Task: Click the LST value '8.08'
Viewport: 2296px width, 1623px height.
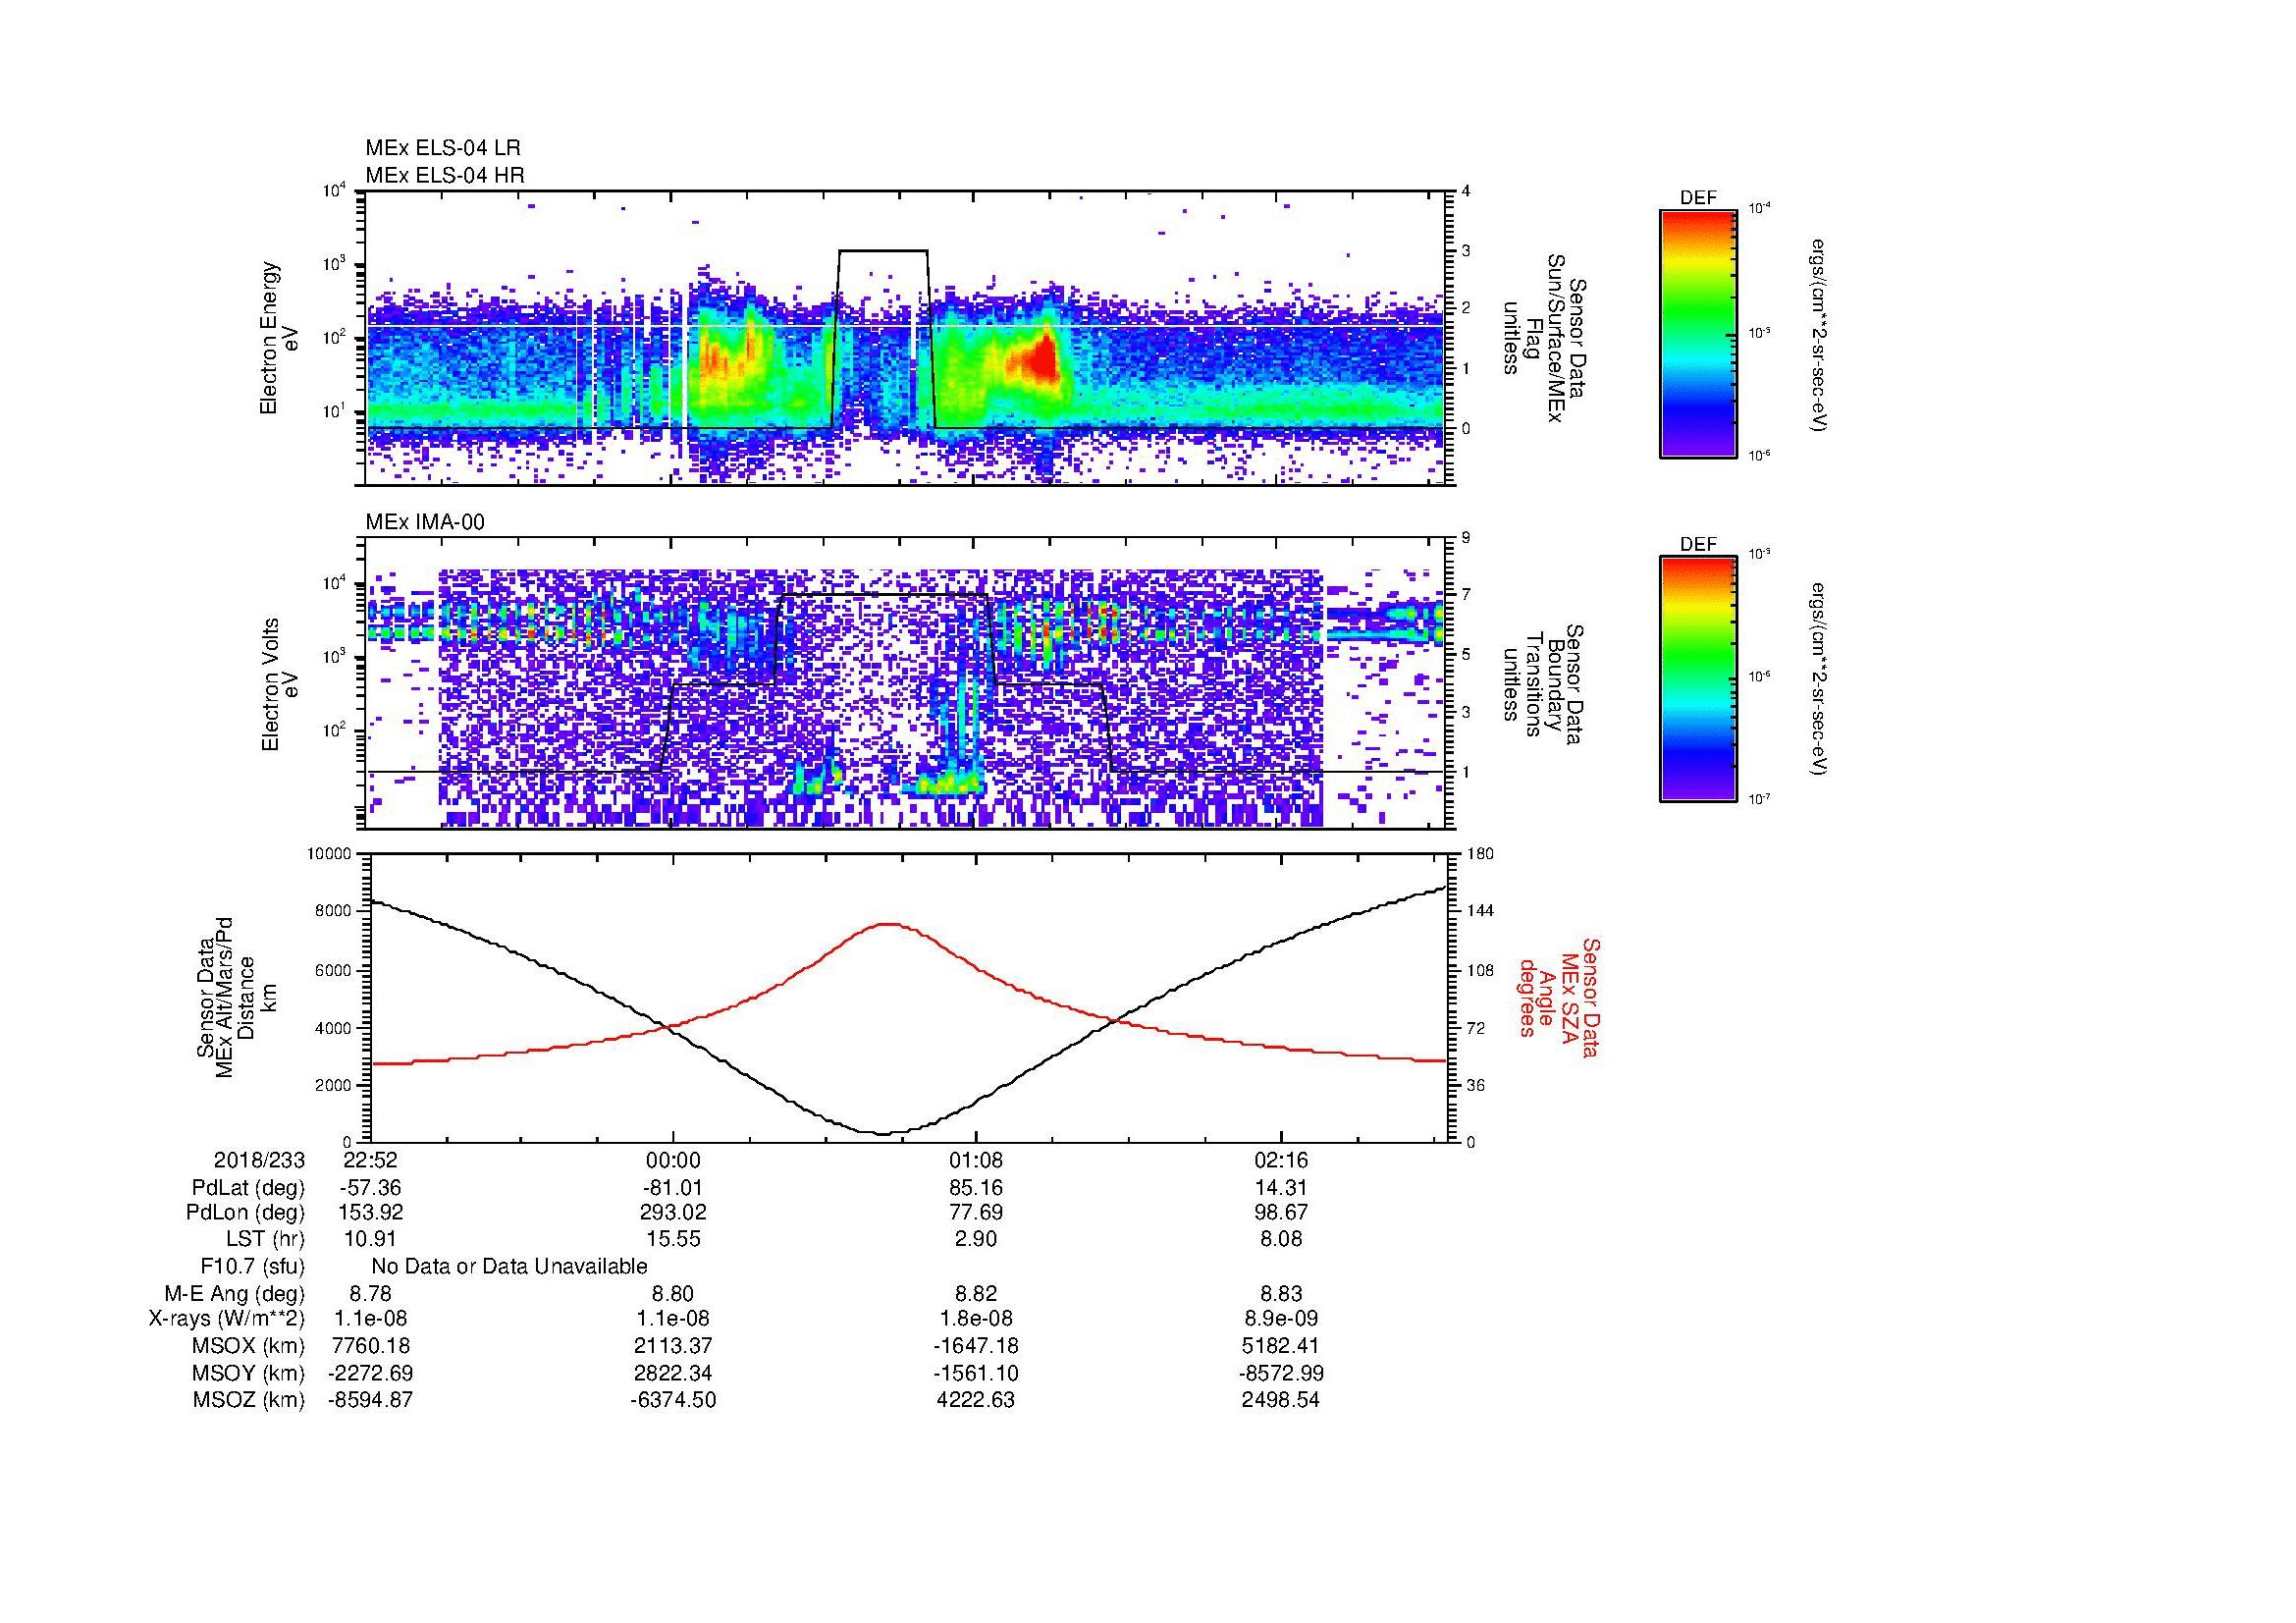Action: tap(1281, 1239)
